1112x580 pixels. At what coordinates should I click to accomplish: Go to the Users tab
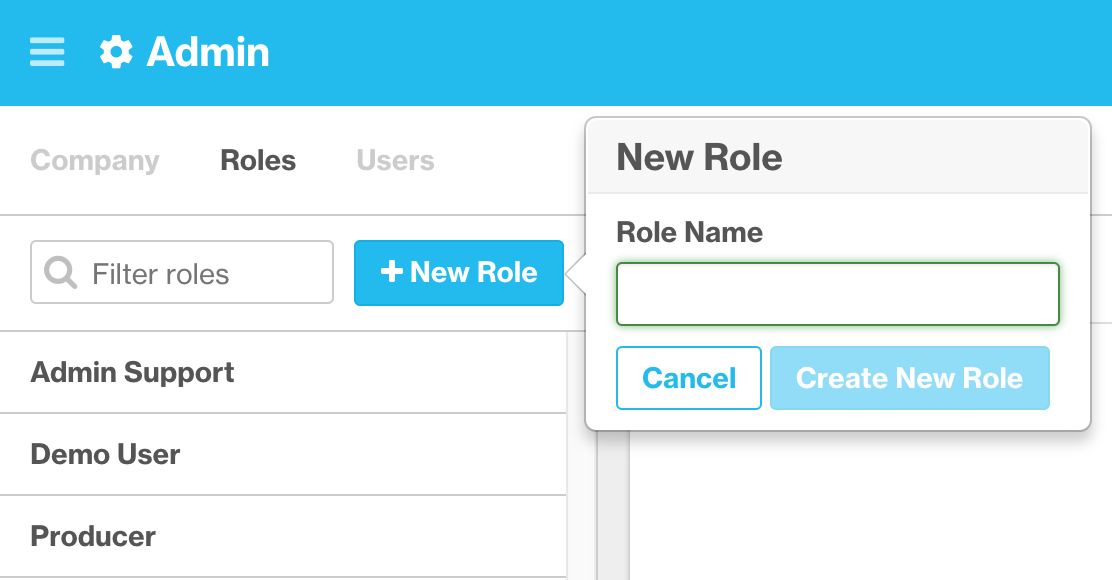[x=395, y=161]
